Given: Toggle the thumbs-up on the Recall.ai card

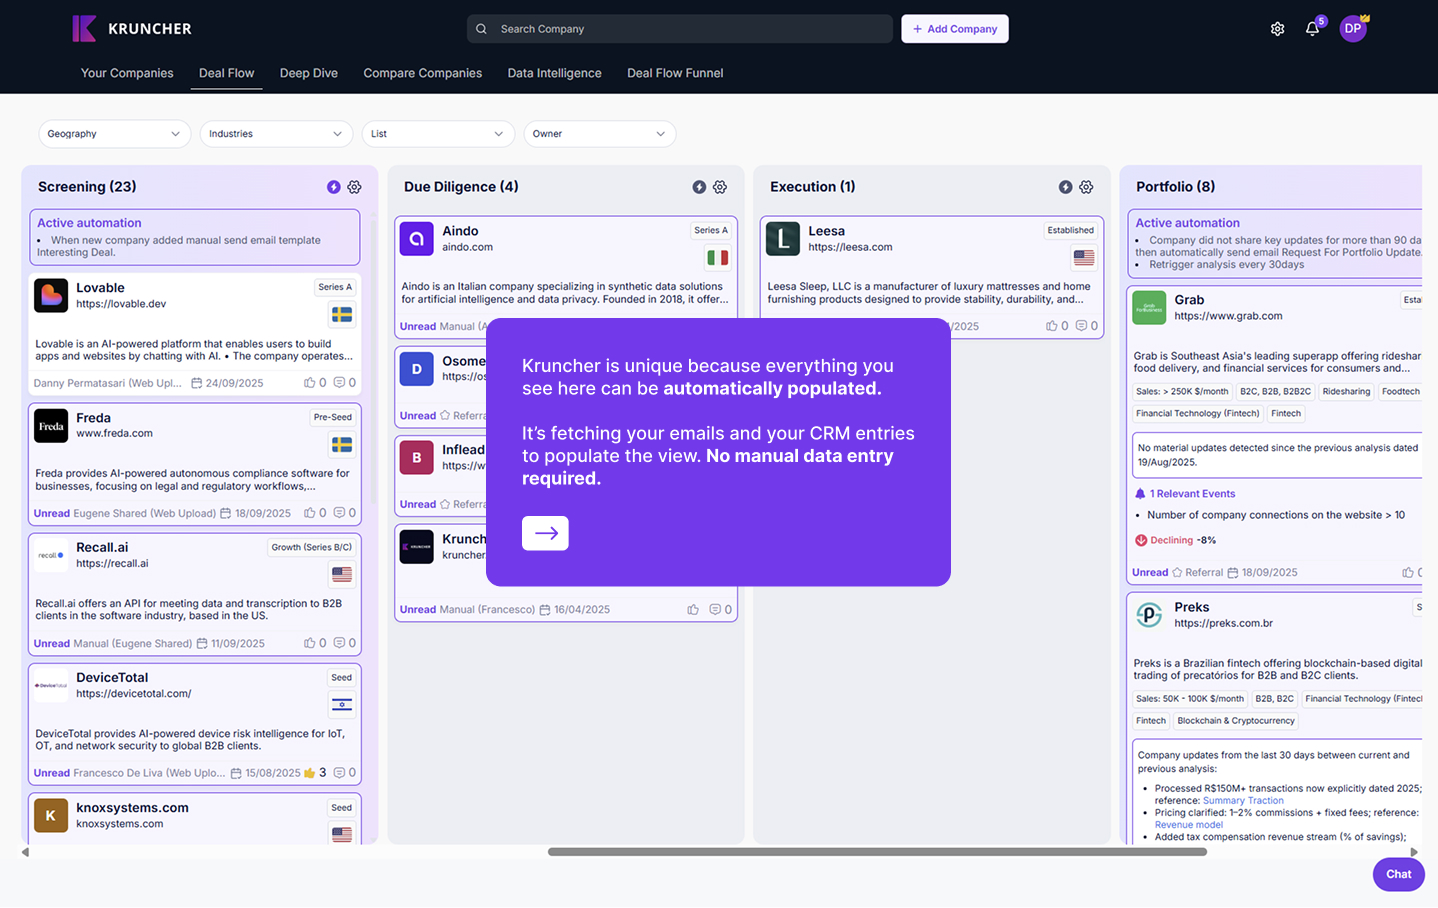Looking at the screenshot, I should (310, 643).
